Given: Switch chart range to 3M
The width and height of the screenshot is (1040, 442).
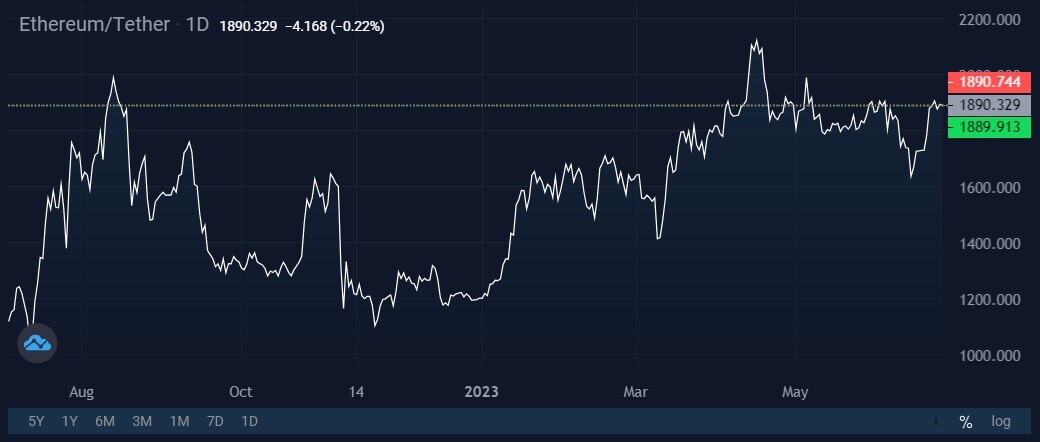Looking at the screenshot, I should (x=142, y=421).
